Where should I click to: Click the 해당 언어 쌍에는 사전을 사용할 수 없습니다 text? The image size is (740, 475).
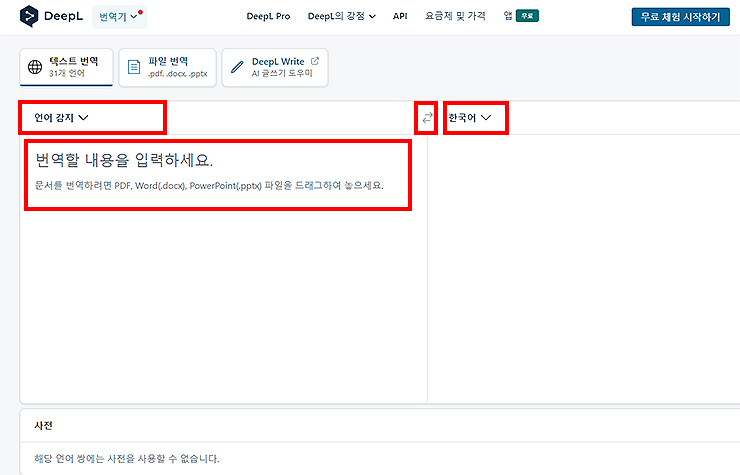point(126,458)
